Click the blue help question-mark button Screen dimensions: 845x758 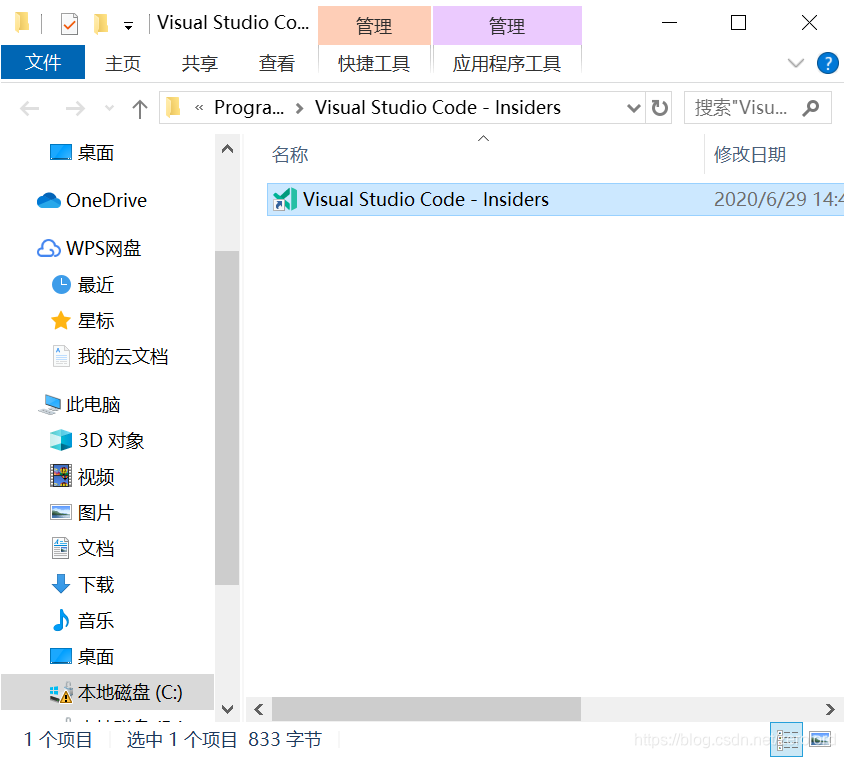pos(827,62)
